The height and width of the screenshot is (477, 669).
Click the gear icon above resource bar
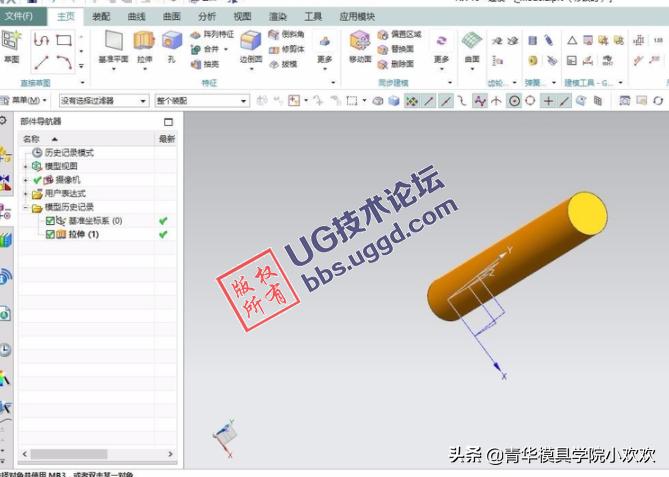pyautogui.click(x=3, y=121)
